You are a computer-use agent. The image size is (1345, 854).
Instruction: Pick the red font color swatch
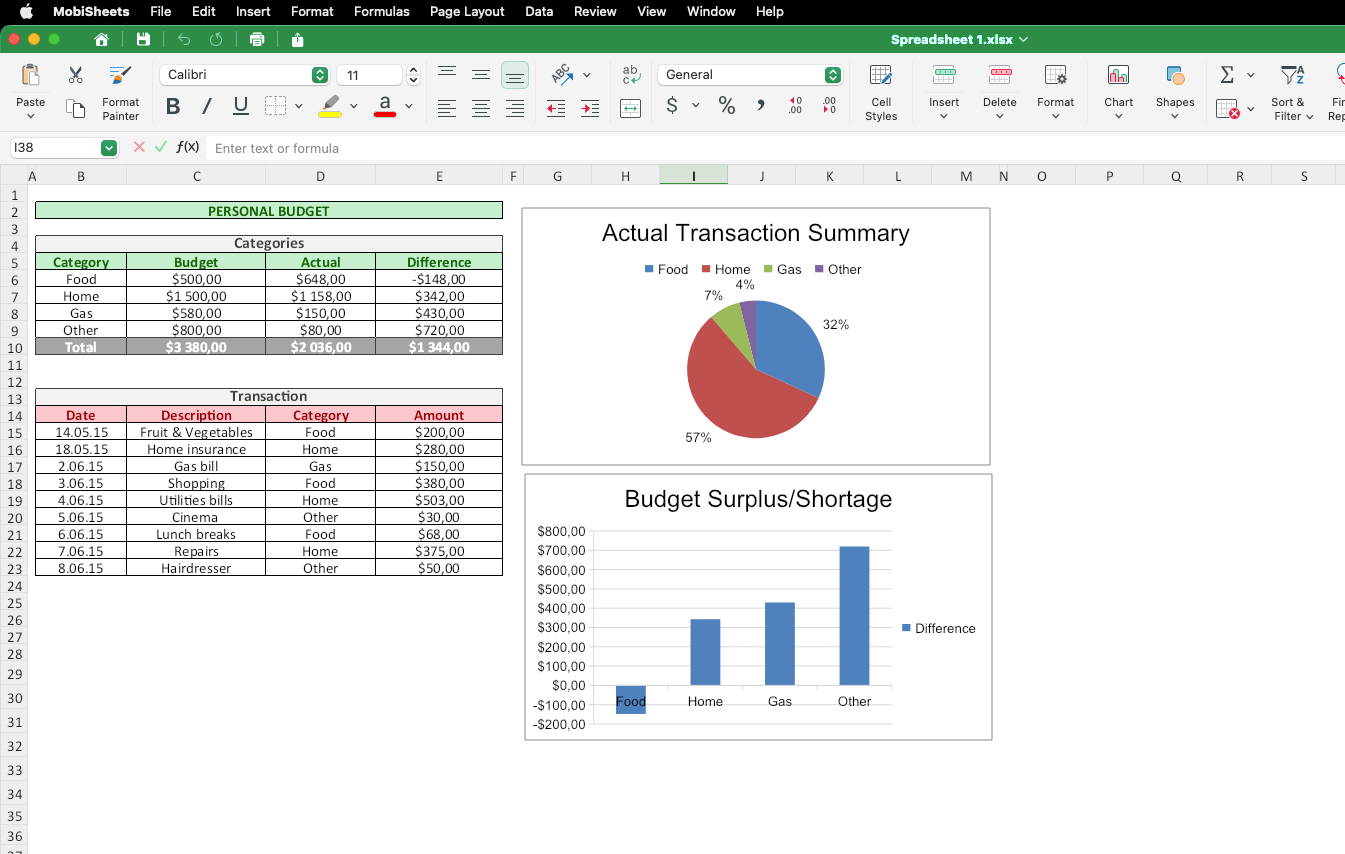click(386, 112)
